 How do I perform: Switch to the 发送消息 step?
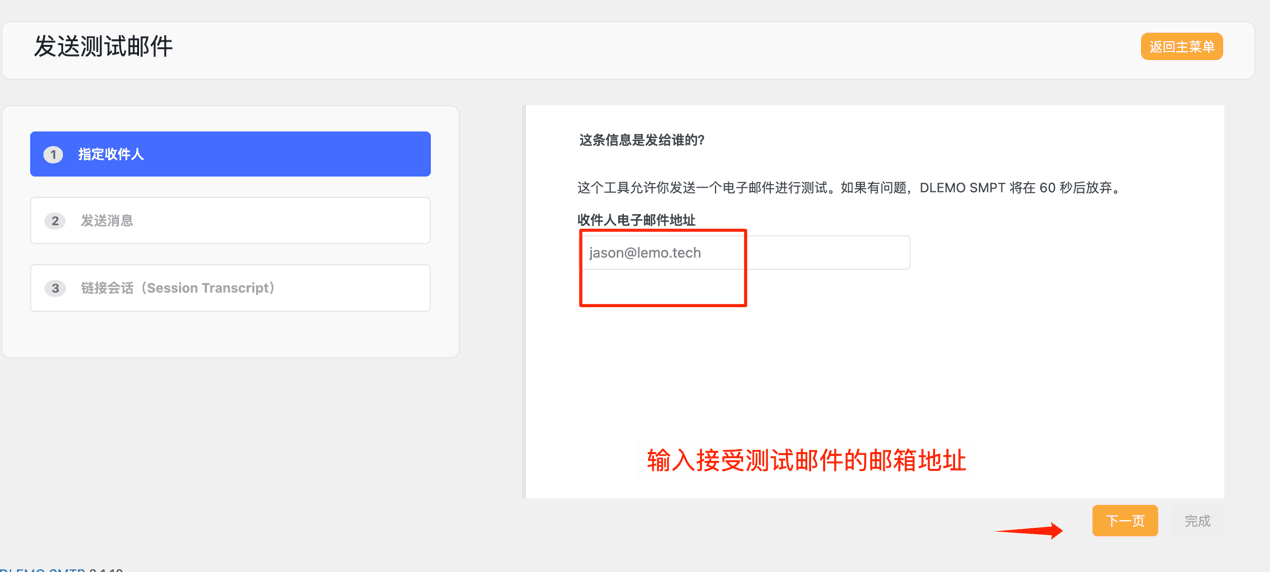230,221
